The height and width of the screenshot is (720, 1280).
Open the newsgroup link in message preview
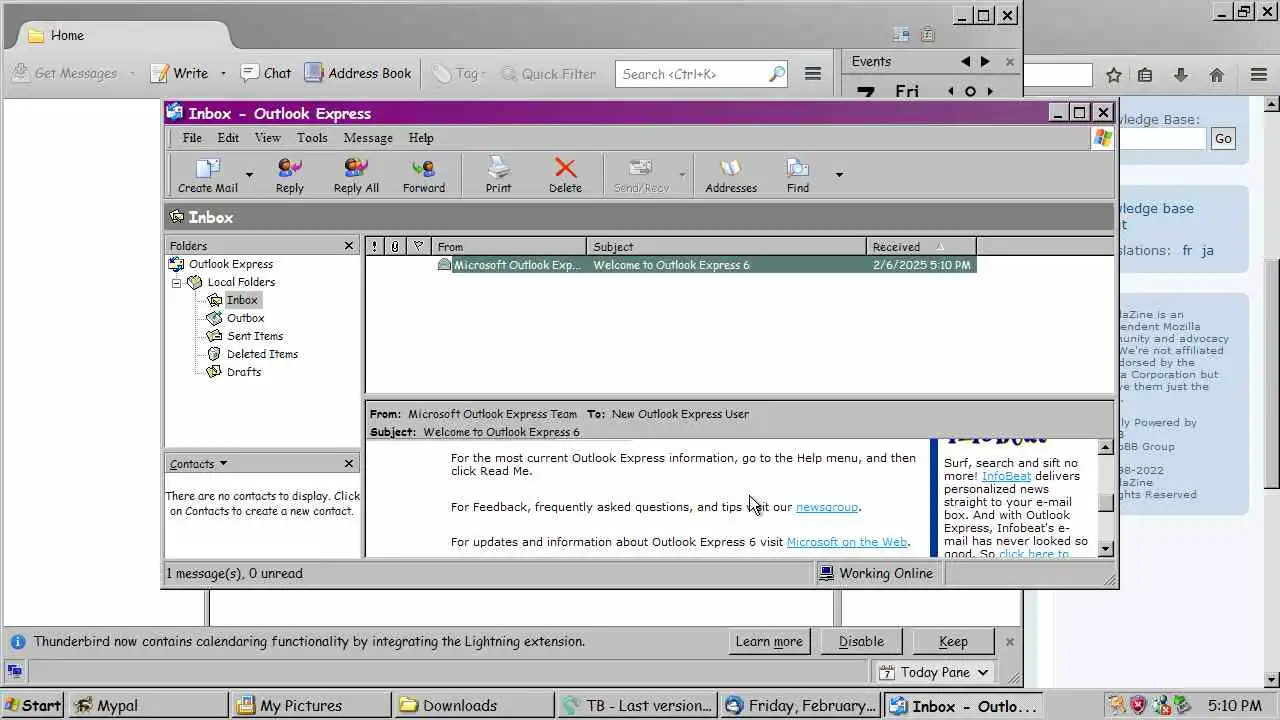tap(827, 507)
